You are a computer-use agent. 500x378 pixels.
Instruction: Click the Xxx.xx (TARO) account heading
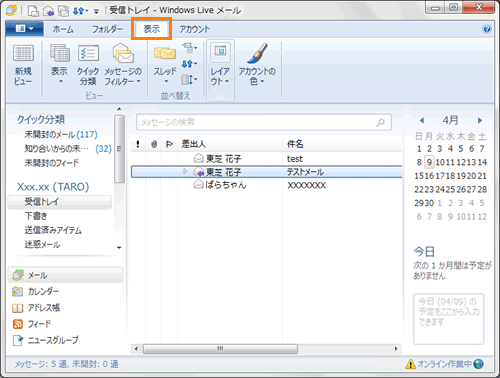tap(53, 187)
